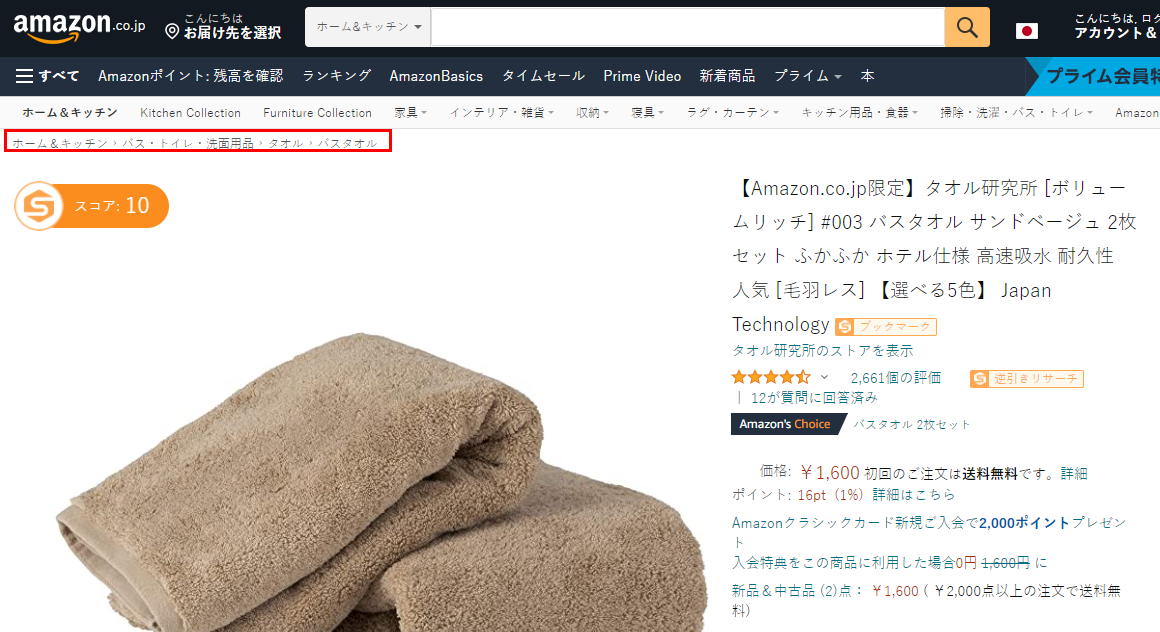
Task: Open the 2,661個の評価 reviews link
Action: click(896, 377)
